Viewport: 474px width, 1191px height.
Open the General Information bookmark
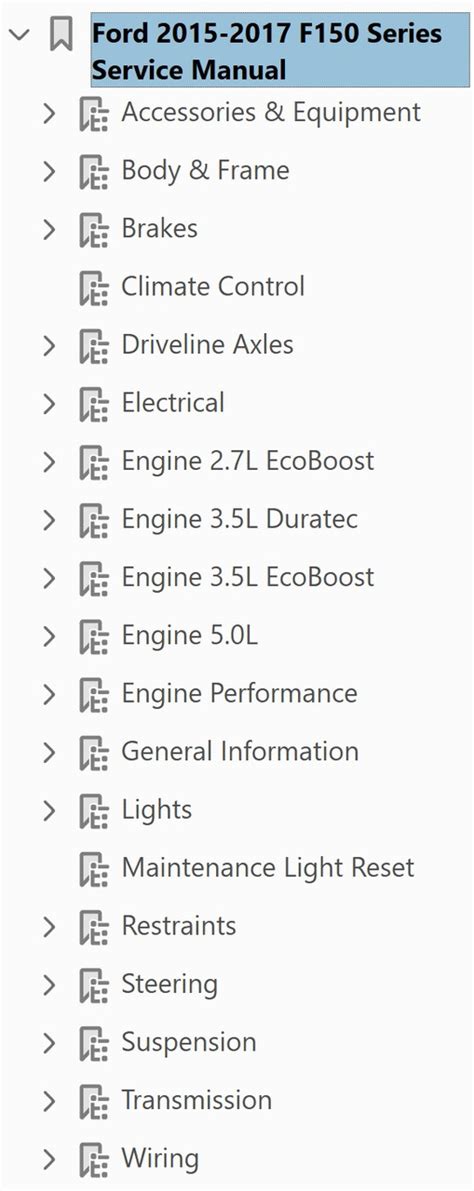tap(240, 752)
